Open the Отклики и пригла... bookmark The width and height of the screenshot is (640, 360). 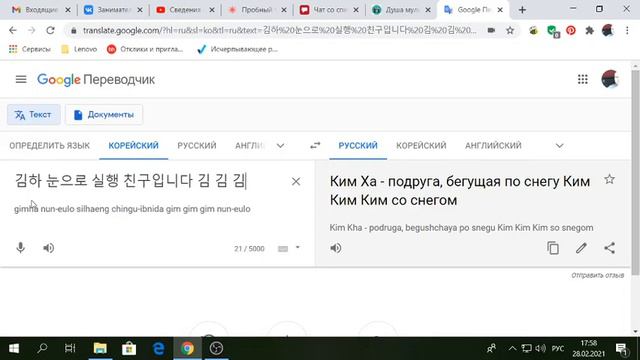(145, 49)
